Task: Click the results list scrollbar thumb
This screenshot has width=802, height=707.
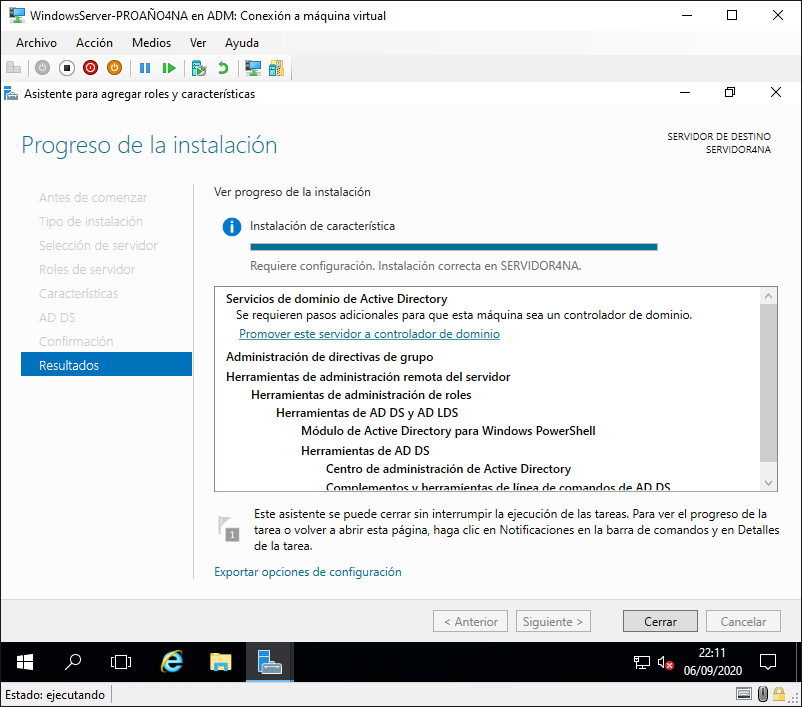Action: click(768, 383)
